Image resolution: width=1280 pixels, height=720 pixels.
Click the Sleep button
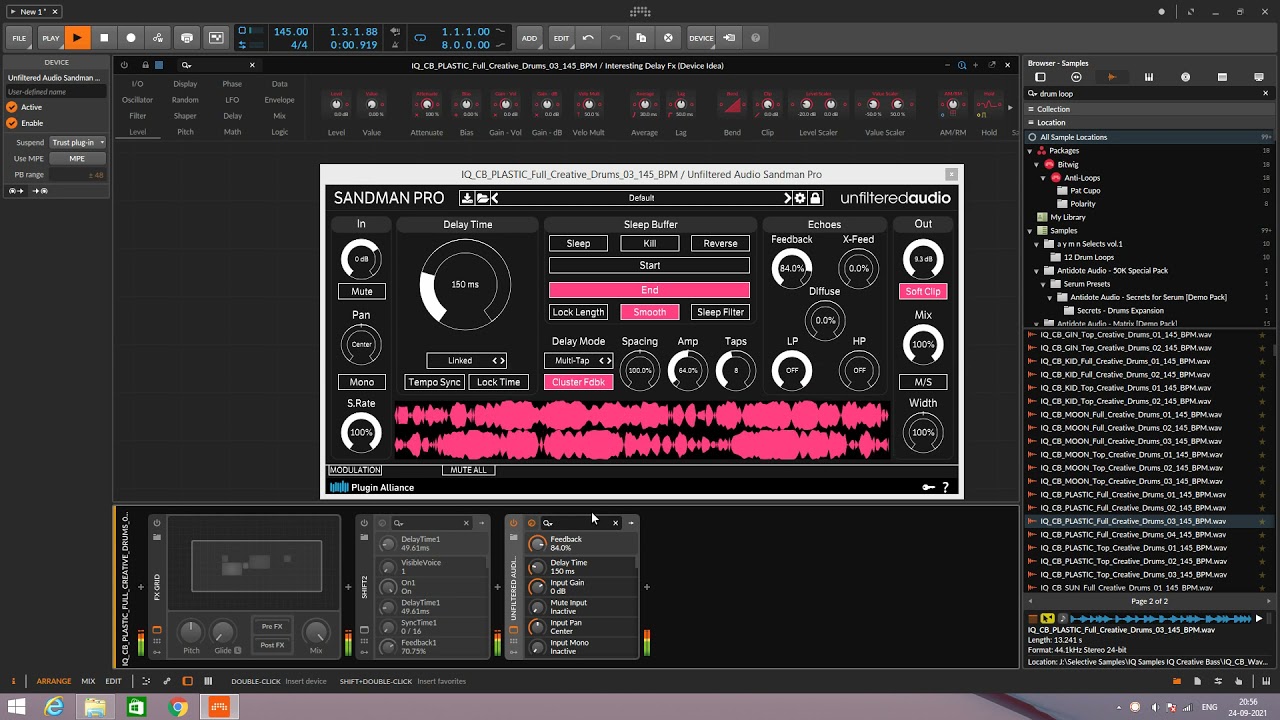(578, 243)
